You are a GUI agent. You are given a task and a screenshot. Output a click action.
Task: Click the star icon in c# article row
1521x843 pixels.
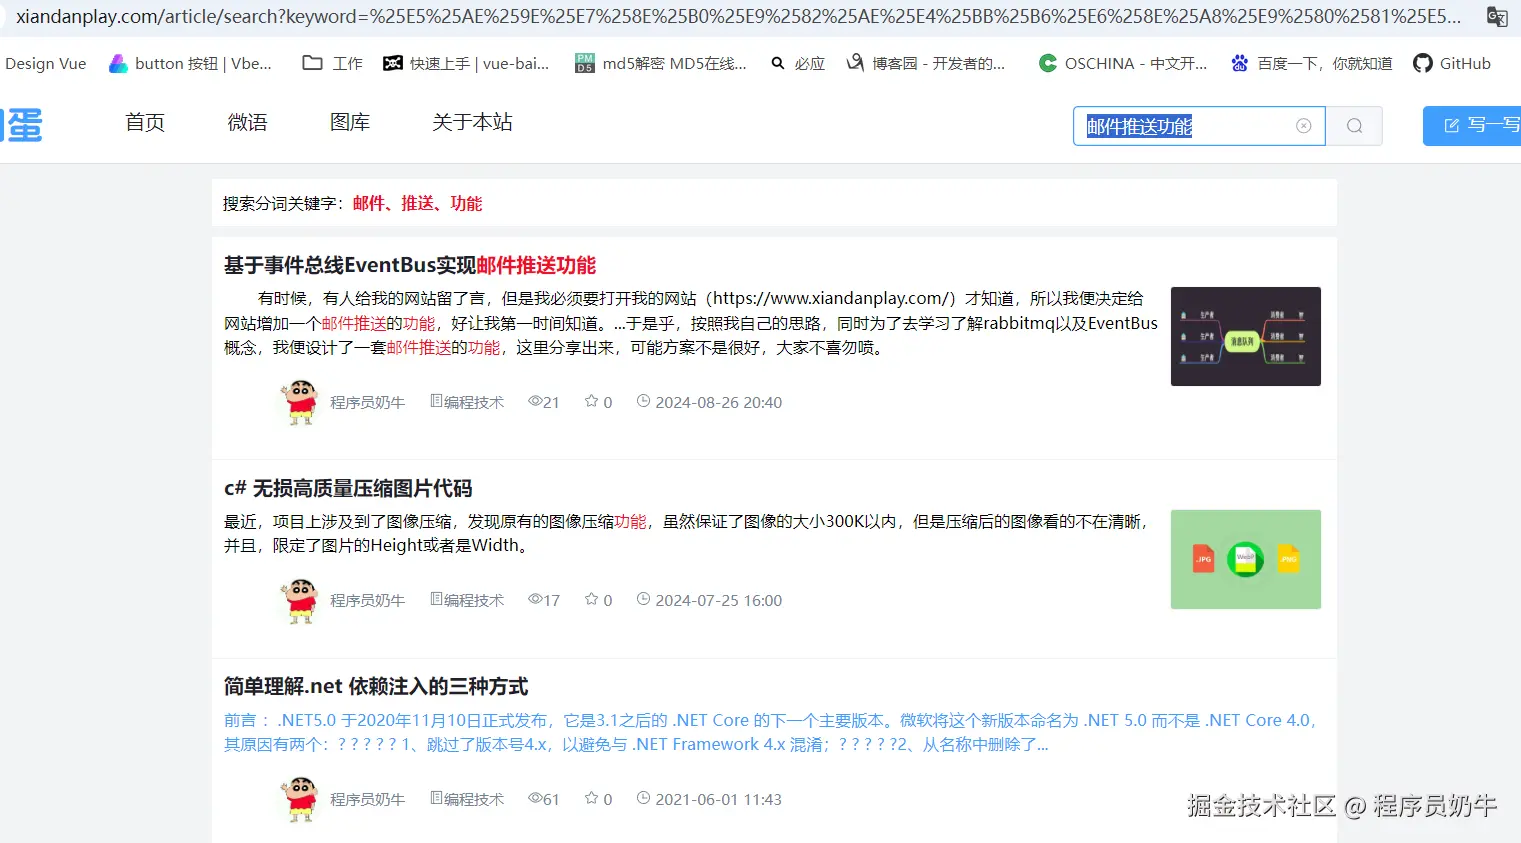(x=591, y=599)
